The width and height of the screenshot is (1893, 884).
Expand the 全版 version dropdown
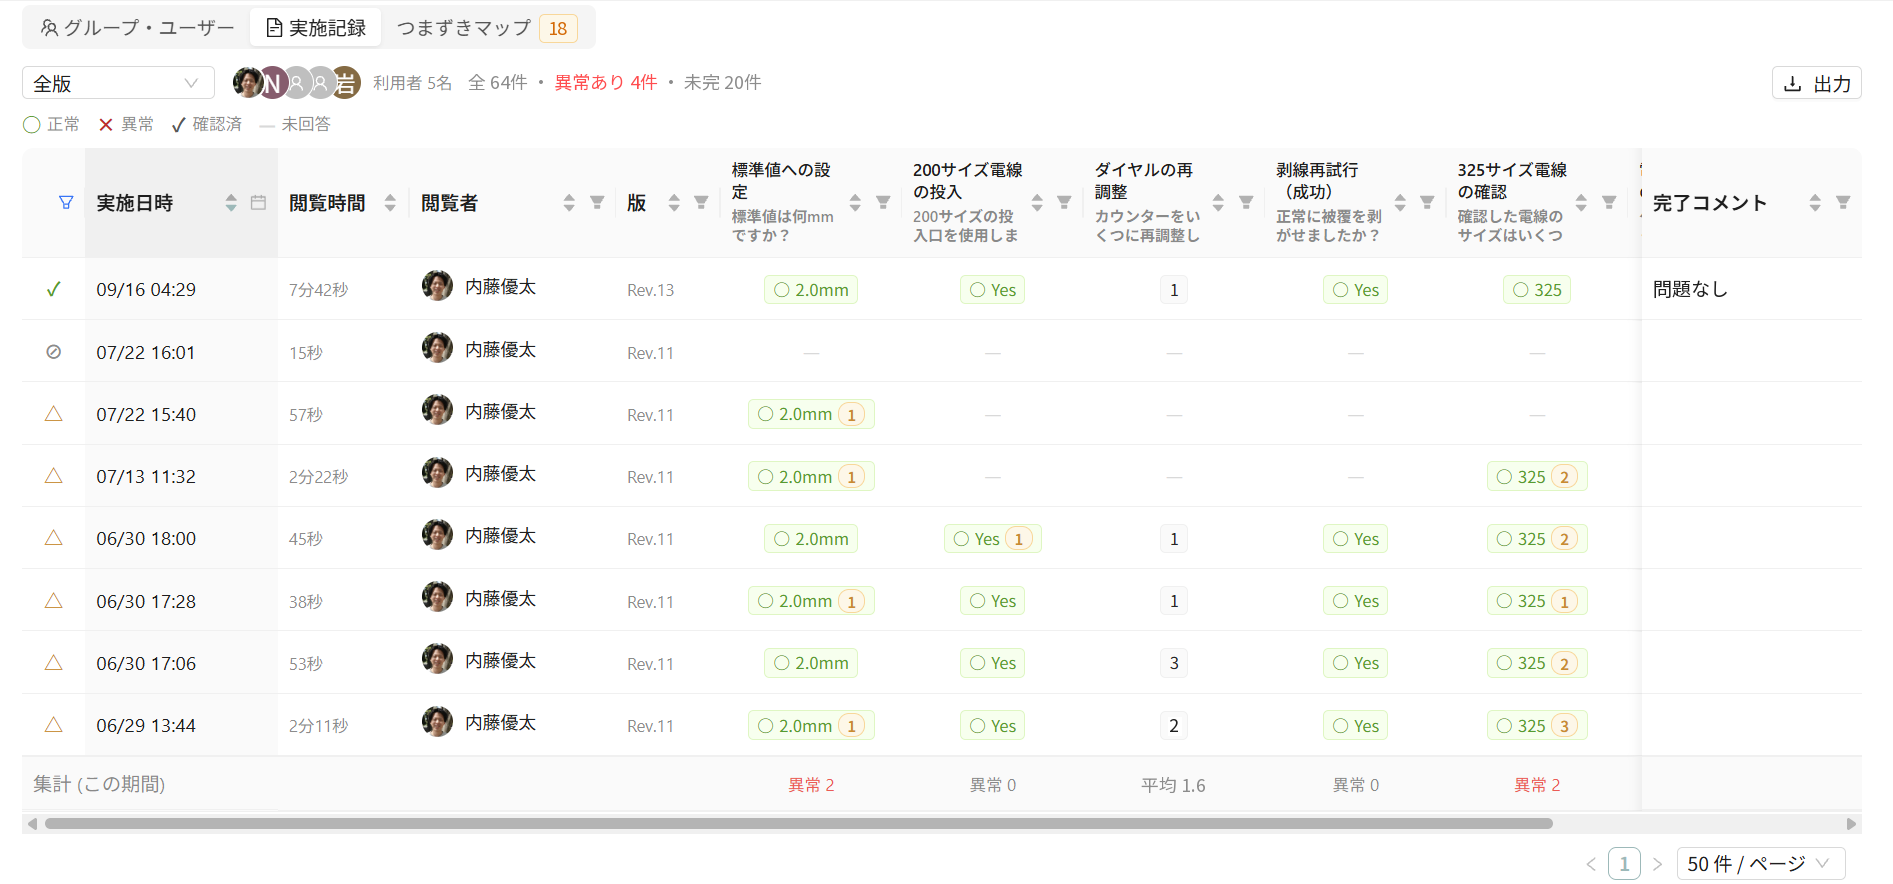118,83
